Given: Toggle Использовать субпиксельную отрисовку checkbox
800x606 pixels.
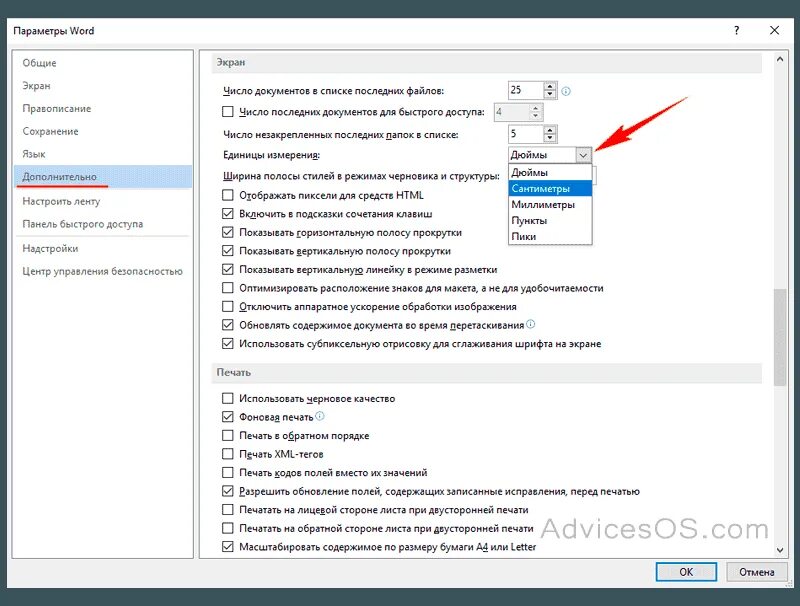Looking at the screenshot, I should point(228,343).
